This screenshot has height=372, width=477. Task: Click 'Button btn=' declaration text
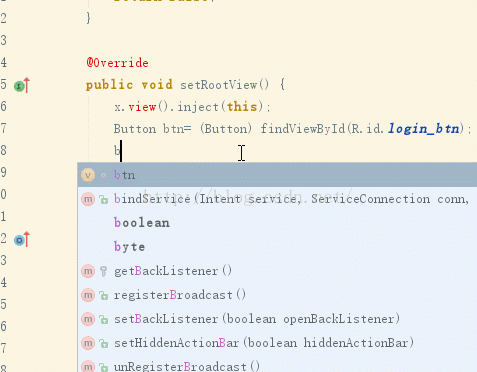click(152, 129)
